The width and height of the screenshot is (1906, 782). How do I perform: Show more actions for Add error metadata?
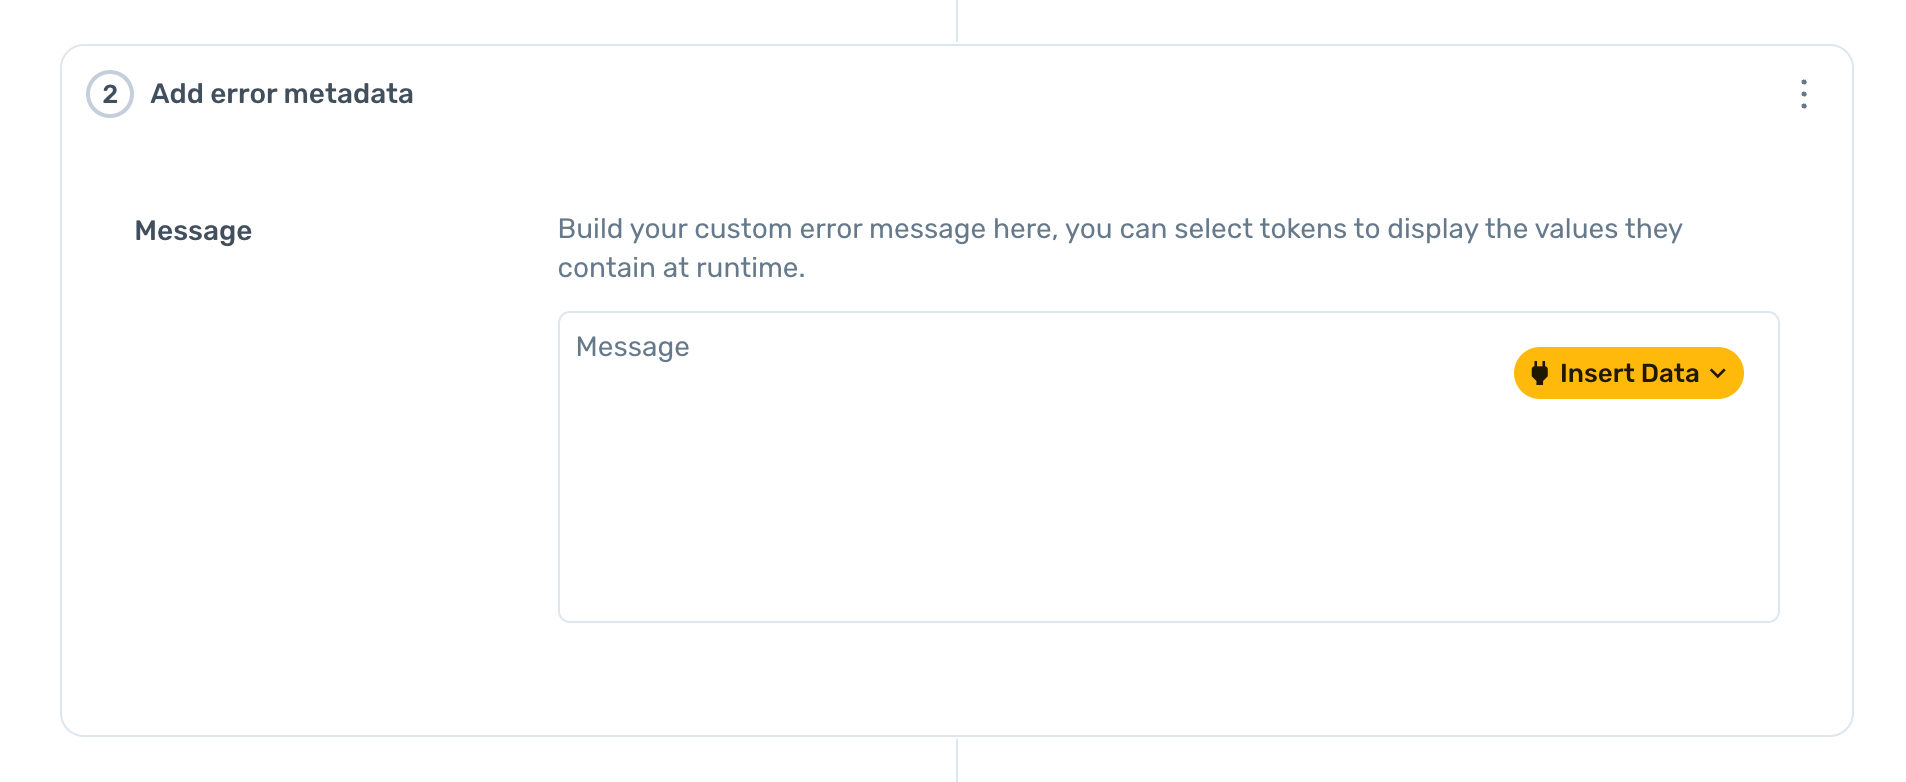[x=1803, y=94]
